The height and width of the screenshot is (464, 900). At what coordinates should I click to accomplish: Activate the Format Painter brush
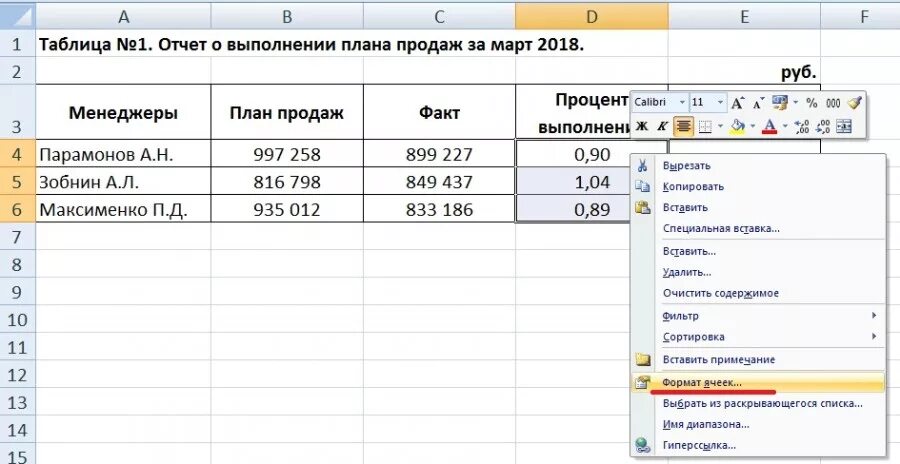click(855, 103)
